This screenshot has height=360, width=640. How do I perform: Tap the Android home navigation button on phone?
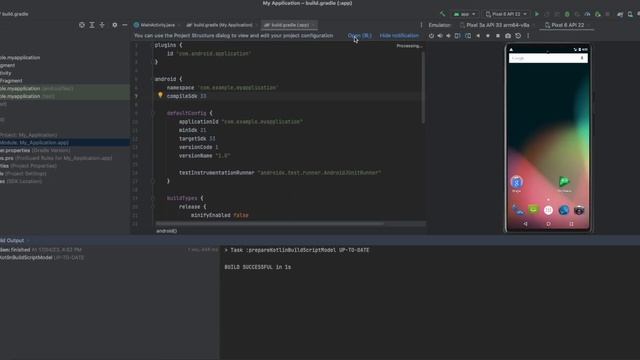click(x=548, y=224)
